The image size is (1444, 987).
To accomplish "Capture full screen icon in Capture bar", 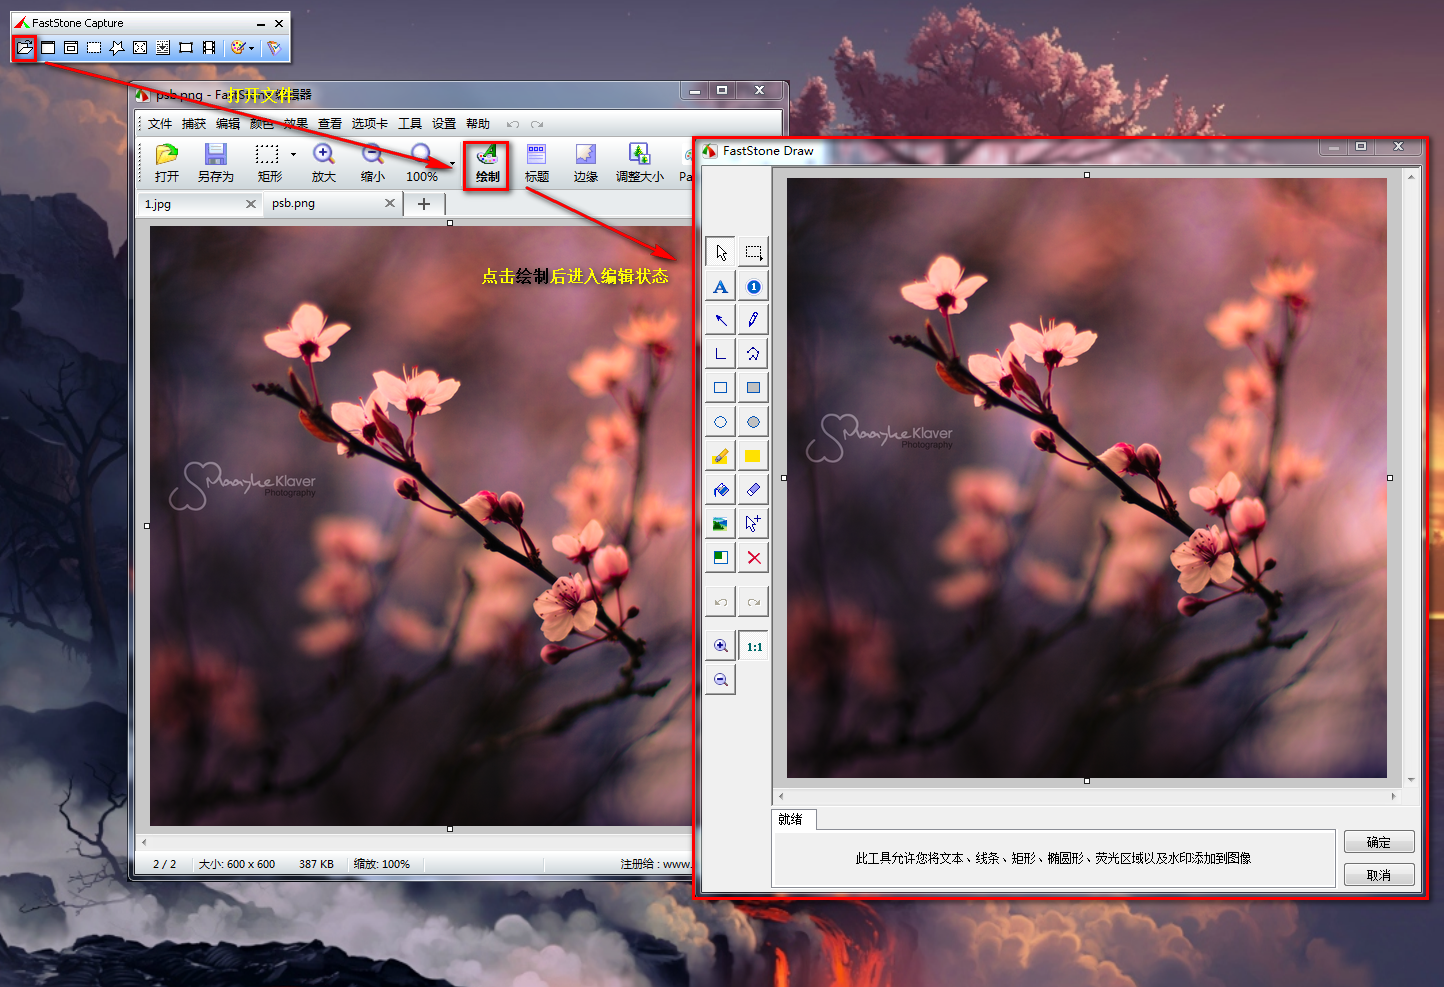I will coord(140,47).
